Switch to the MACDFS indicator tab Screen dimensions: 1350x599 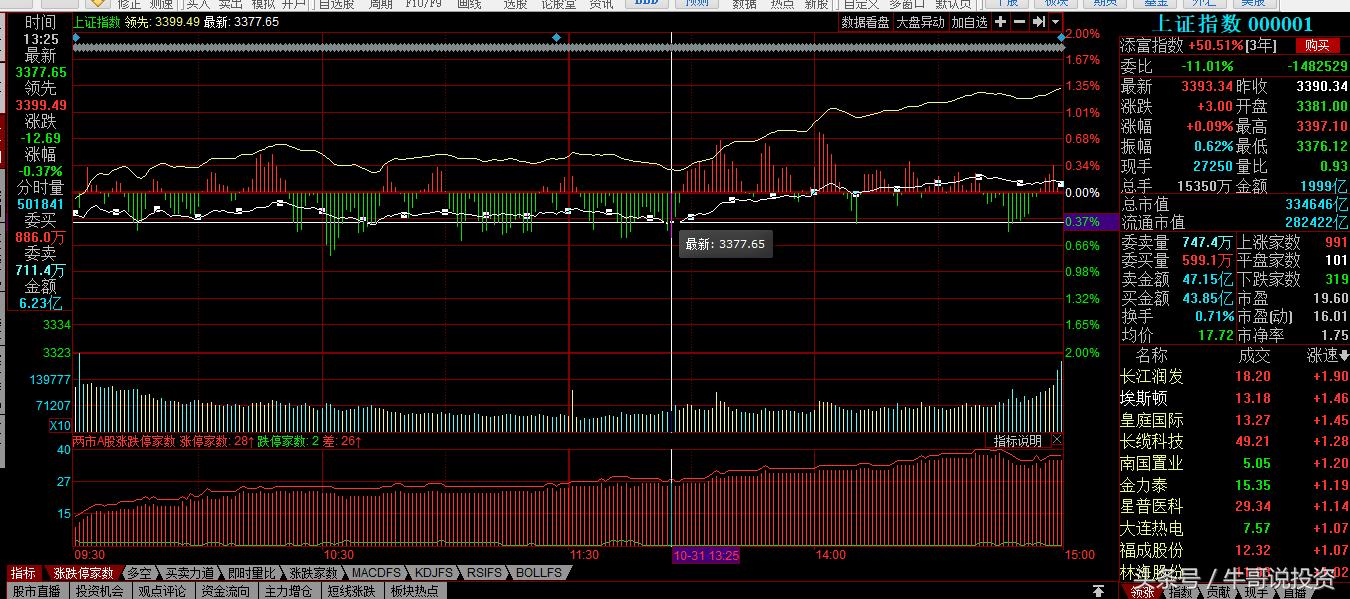click(375, 573)
